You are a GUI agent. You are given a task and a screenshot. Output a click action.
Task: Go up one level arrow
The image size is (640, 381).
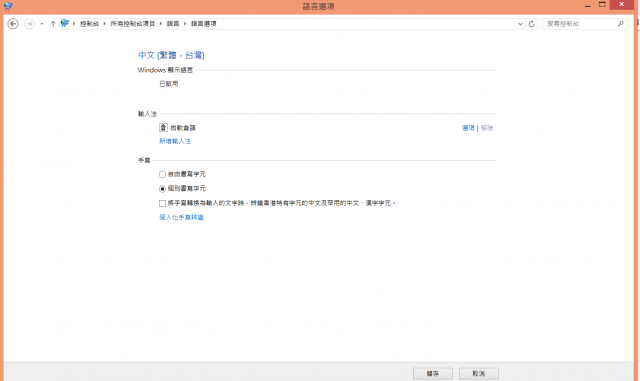pyautogui.click(x=53, y=24)
